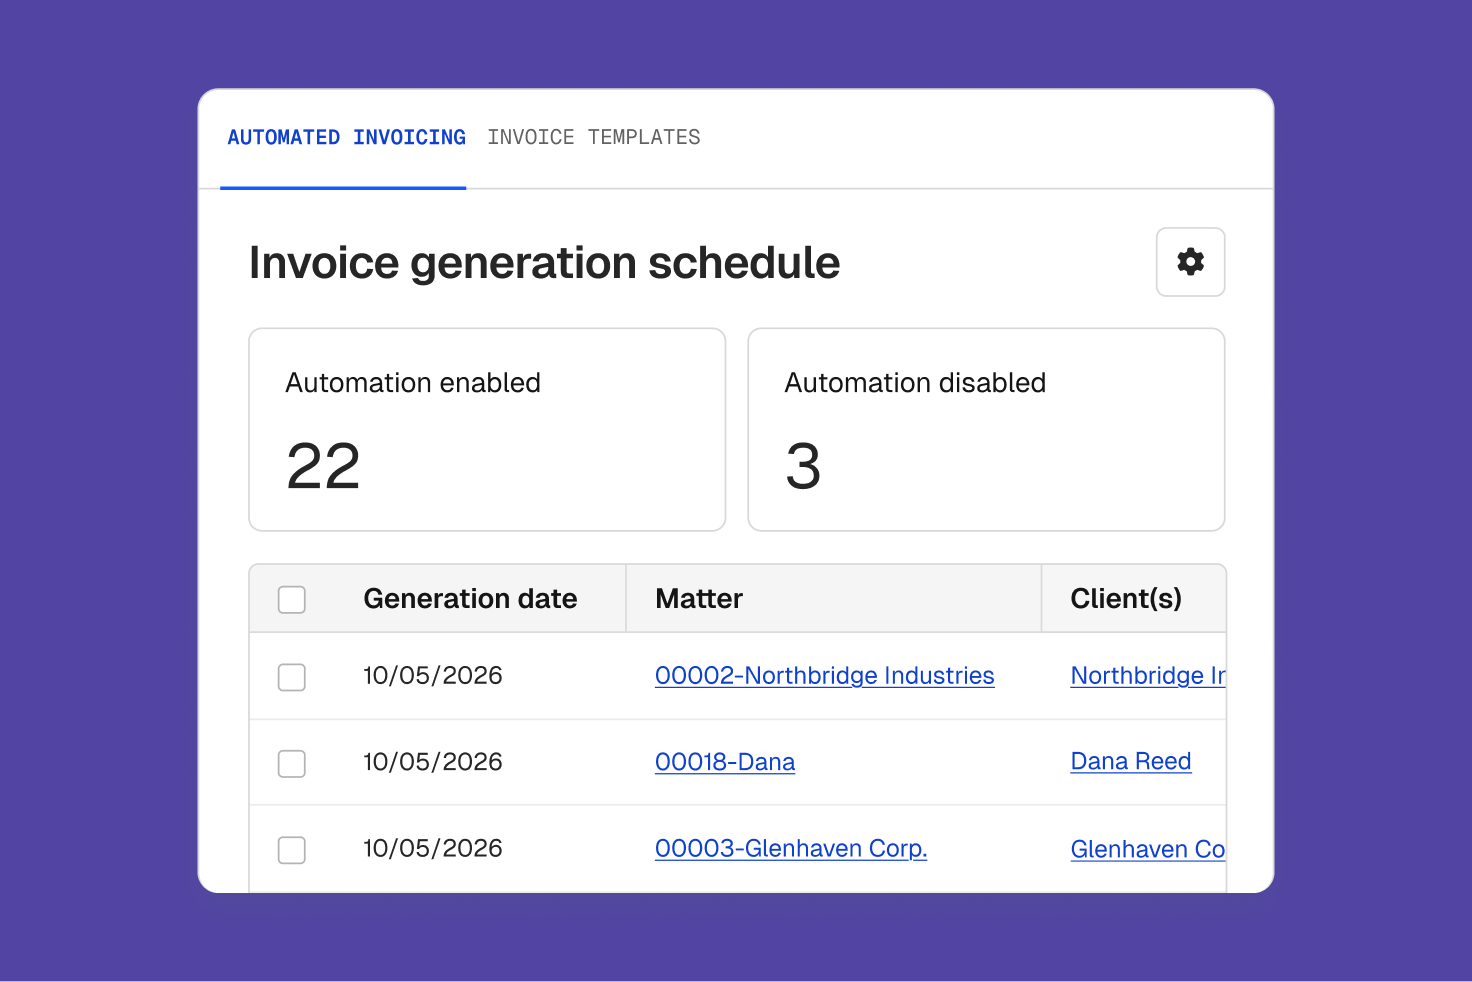Open the Dana Reed client link

click(x=1131, y=762)
